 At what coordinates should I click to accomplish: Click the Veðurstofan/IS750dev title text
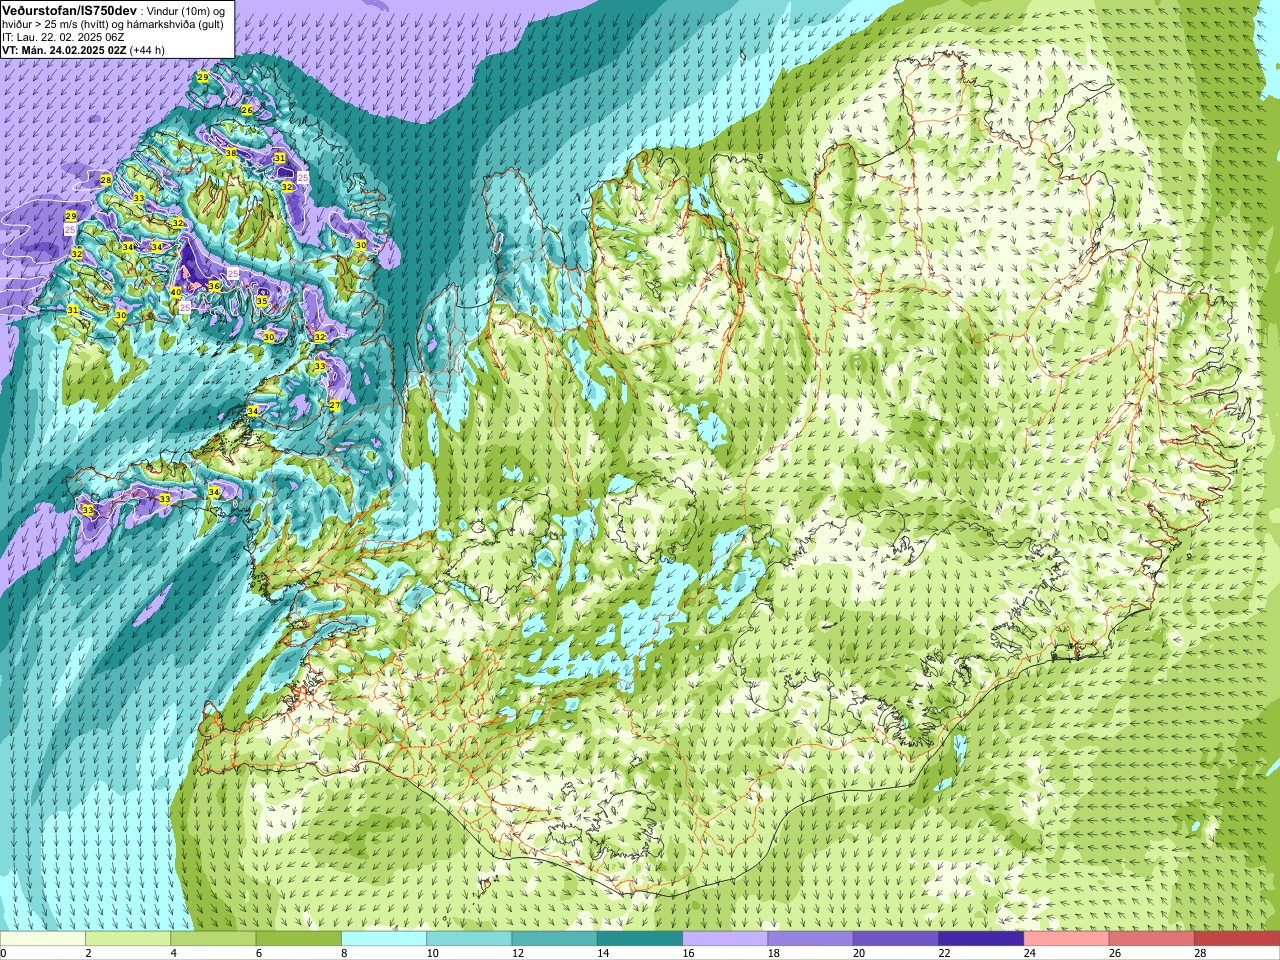coord(69,9)
